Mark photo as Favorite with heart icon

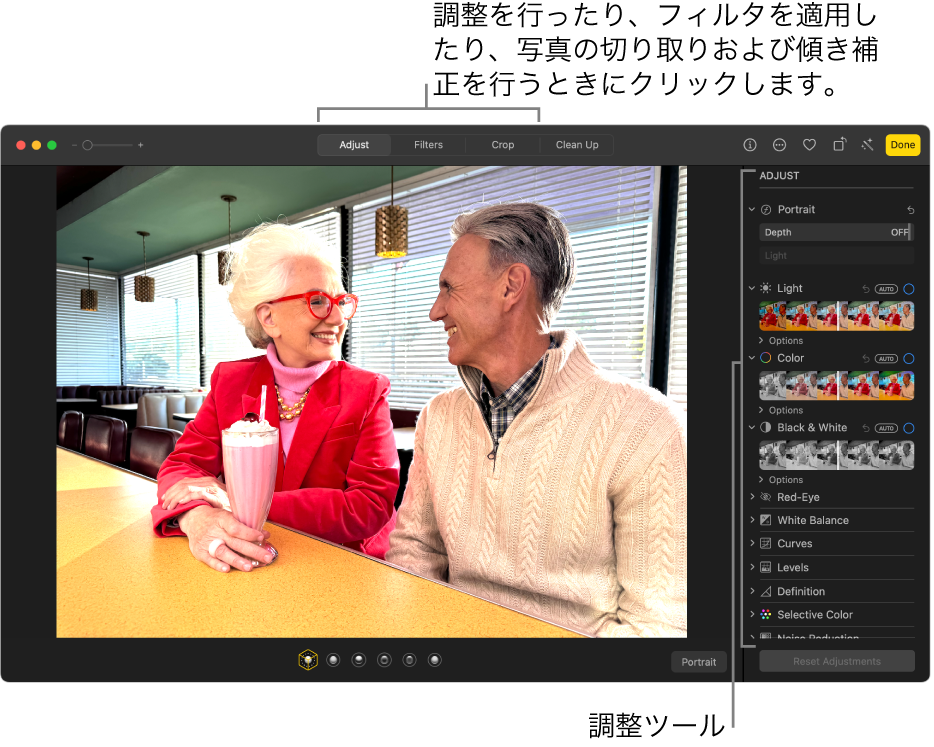point(811,145)
